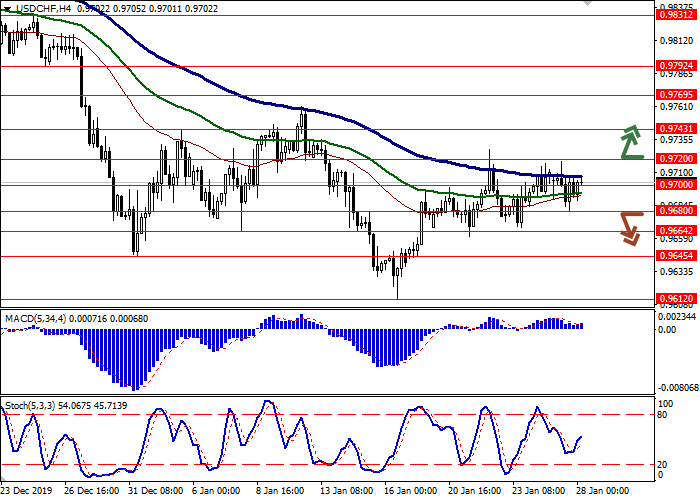Click the Stoch(5,3,3) indicator label
Viewport: 700px width, 500px height.
32,405
